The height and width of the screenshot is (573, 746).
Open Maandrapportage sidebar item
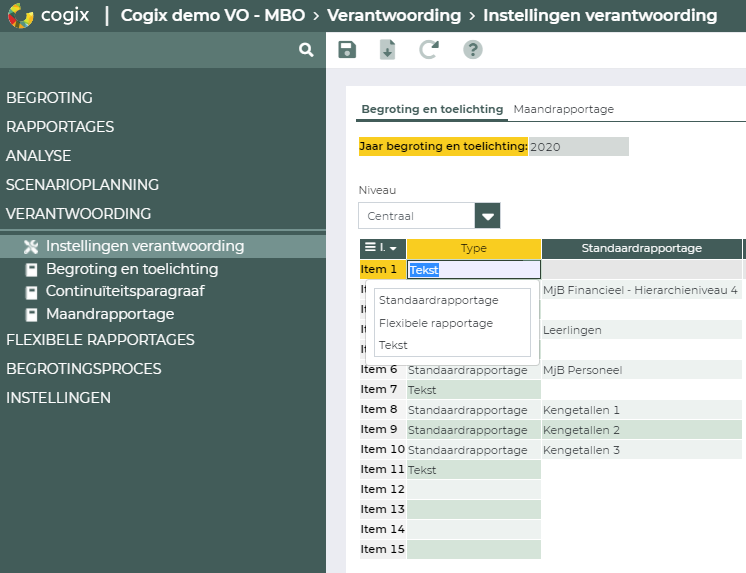coord(110,314)
